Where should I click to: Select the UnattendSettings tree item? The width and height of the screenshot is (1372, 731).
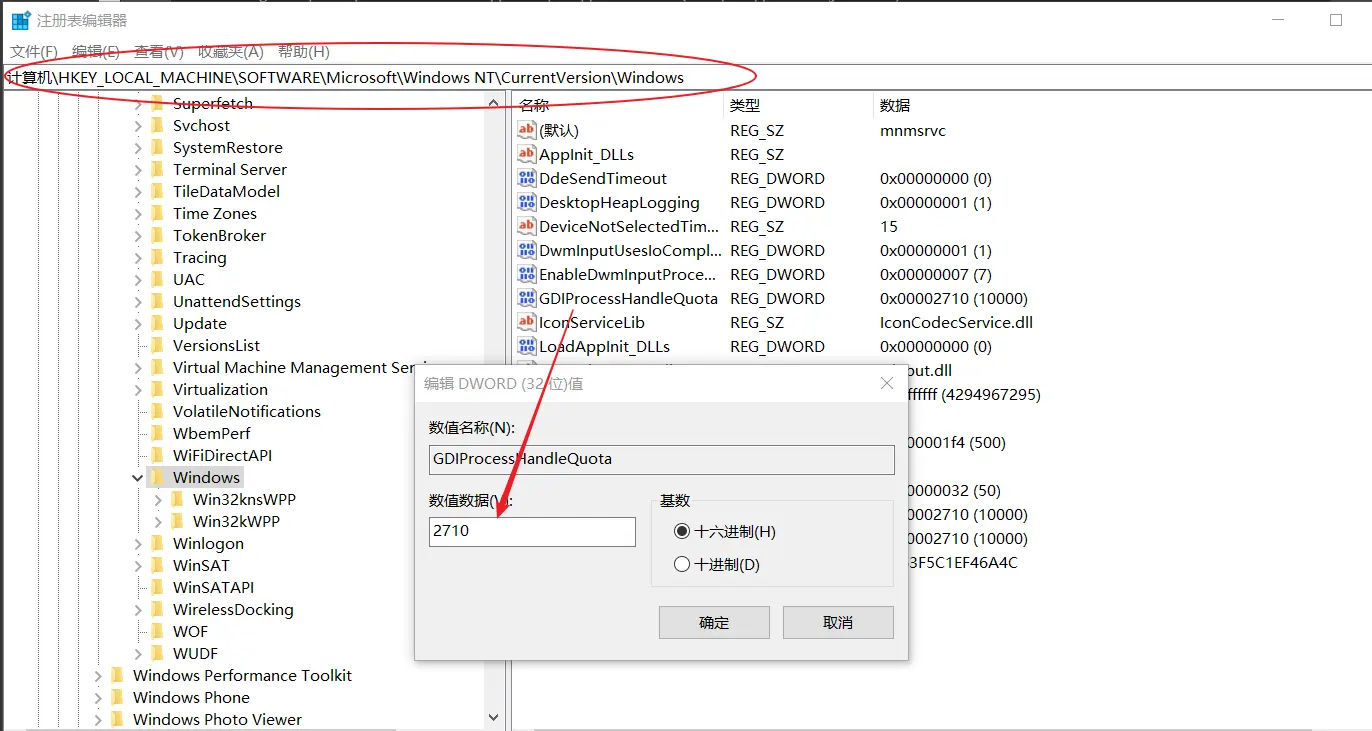(x=236, y=301)
